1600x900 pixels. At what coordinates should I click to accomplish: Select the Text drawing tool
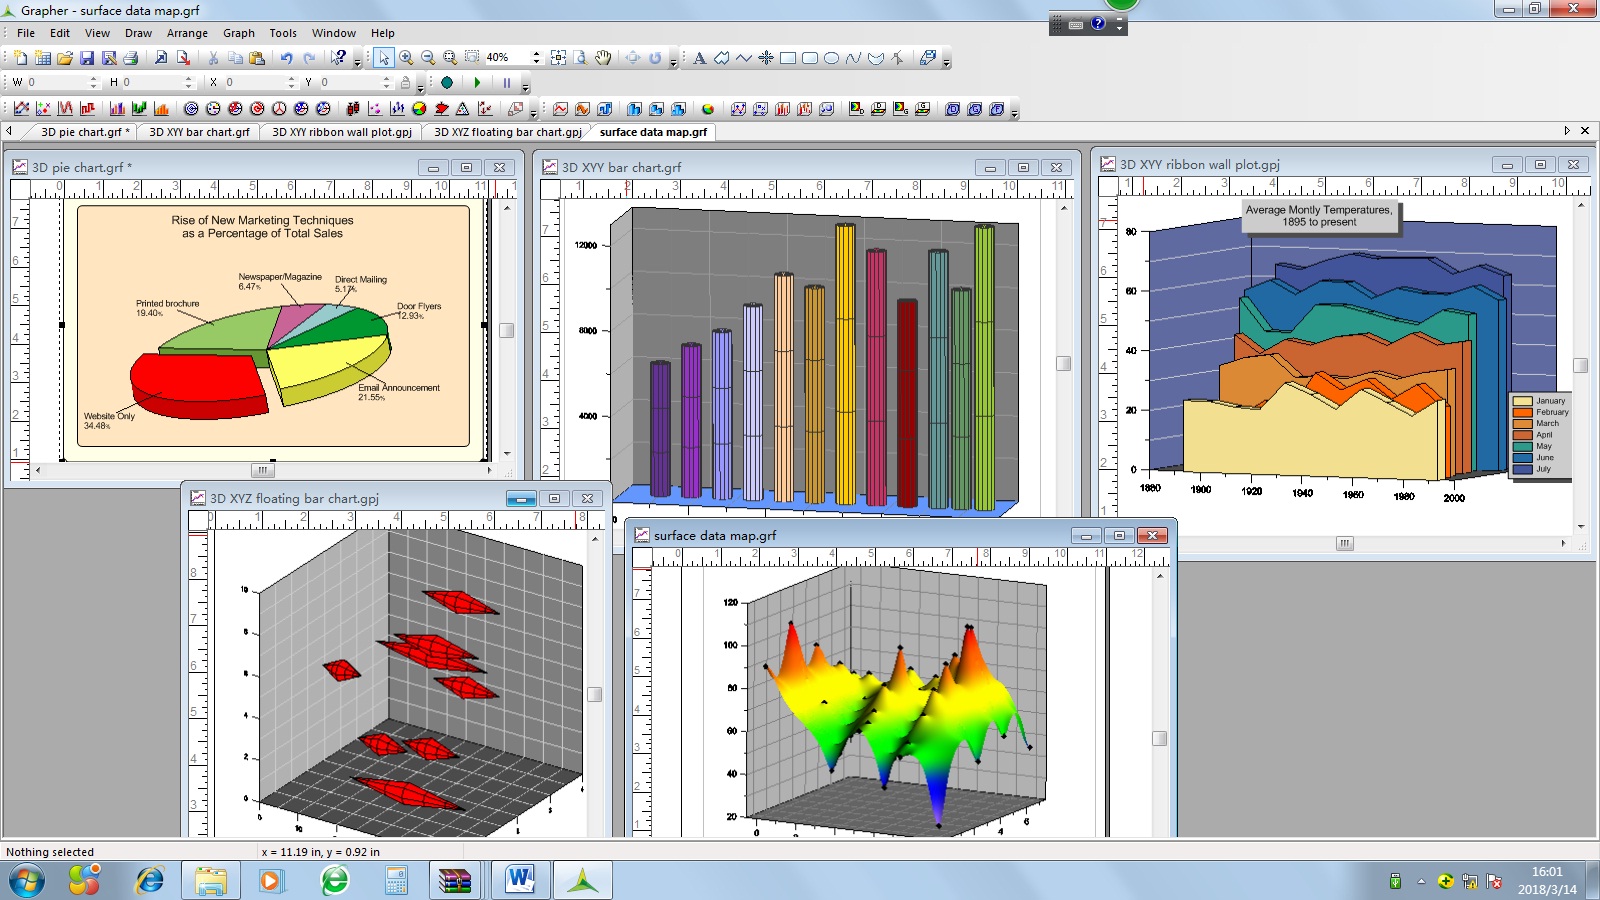click(699, 58)
